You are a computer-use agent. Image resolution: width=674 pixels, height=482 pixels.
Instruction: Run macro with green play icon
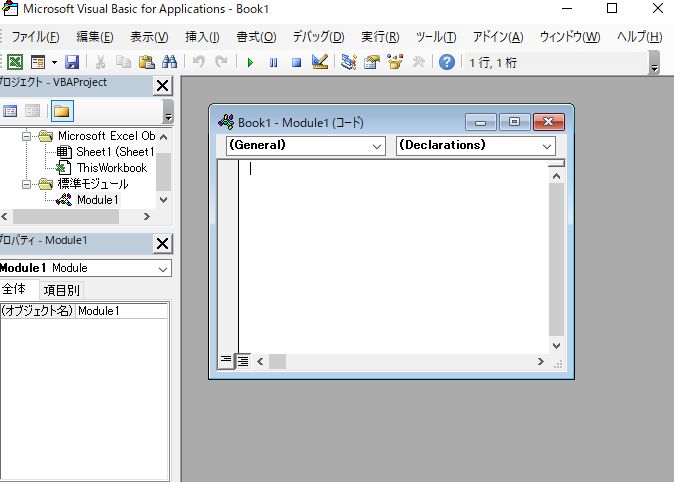click(x=250, y=63)
